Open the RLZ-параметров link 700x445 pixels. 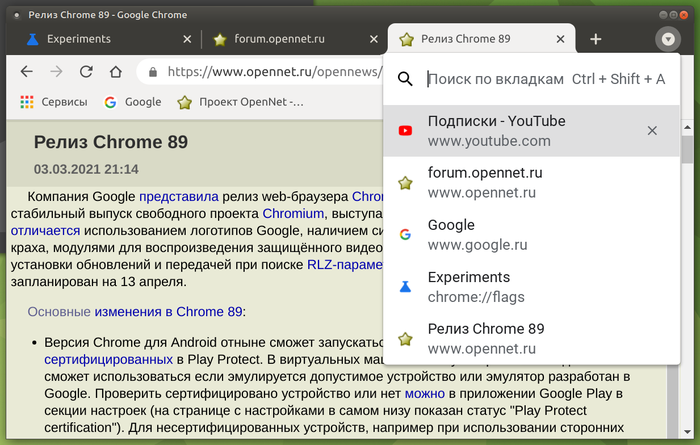[x=345, y=265]
